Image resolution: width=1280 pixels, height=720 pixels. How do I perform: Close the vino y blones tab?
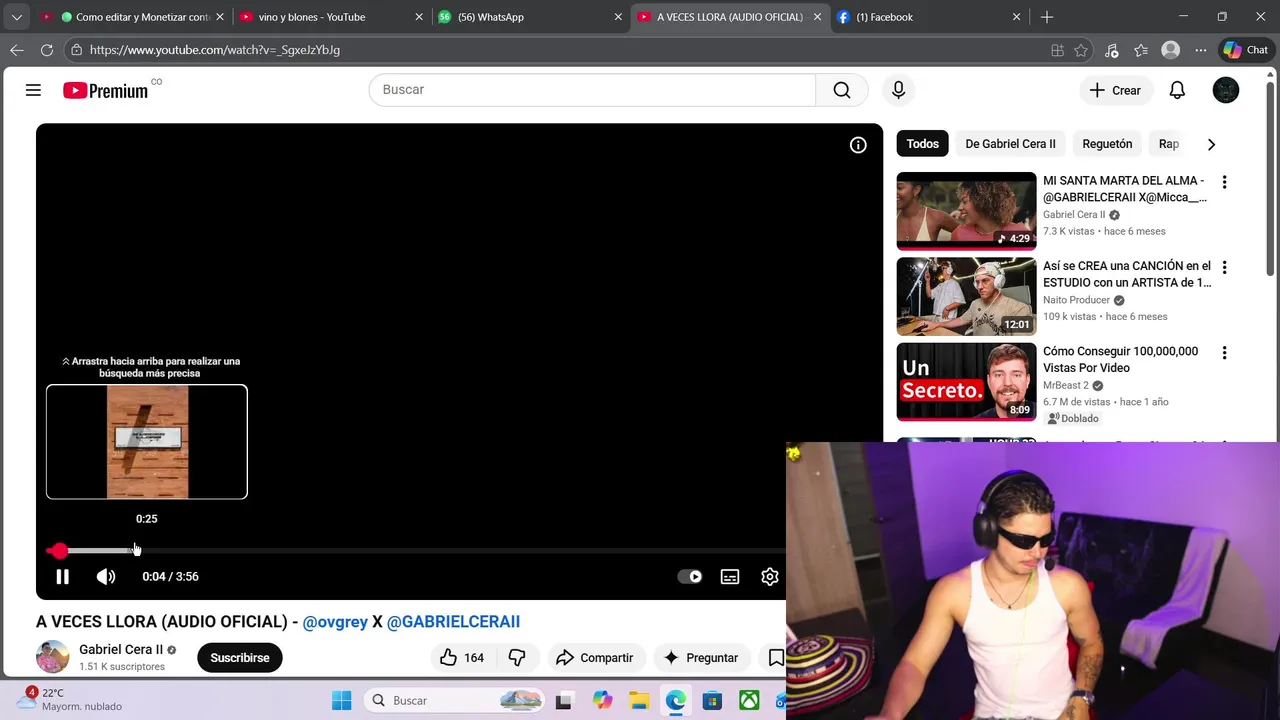pos(419,17)
